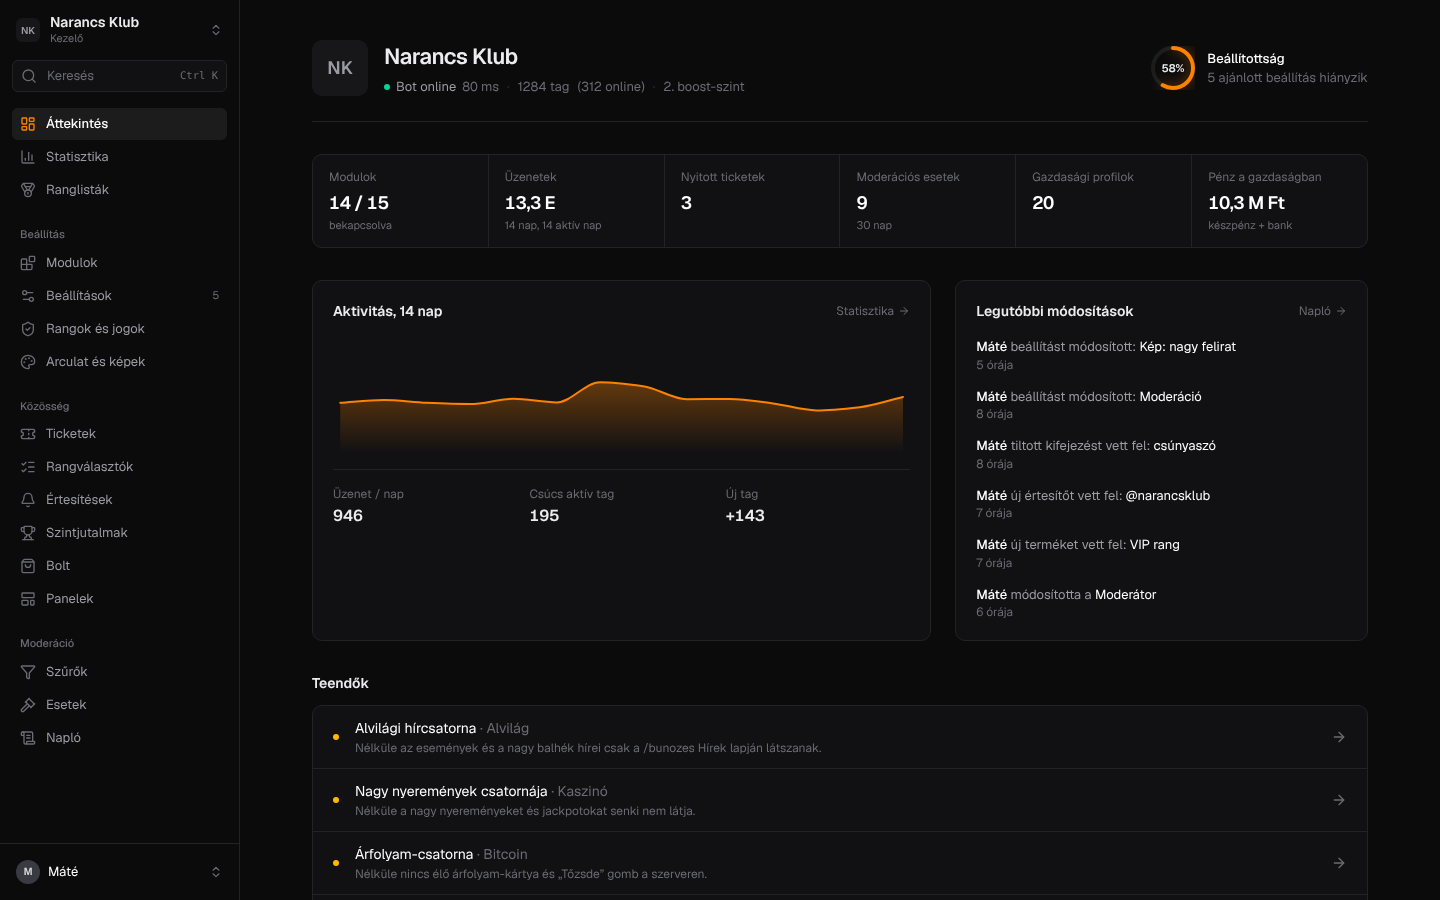Click the Rangok és jogok shield icon
This screenshot has height=900, width=1440.
(x=28, y=329)
